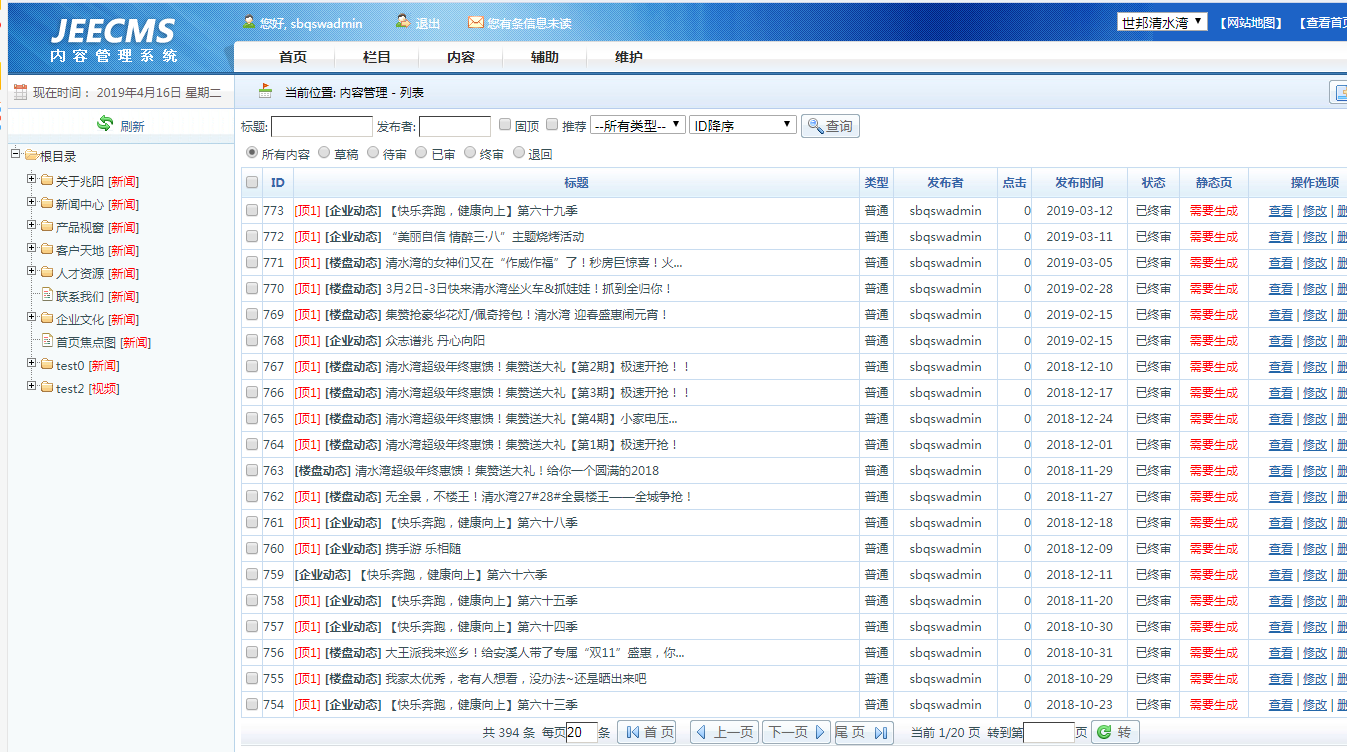Viewport: 1347px width, 752px height.
Task: Go to next page with 下一页
Action: [x=796, y=732]
